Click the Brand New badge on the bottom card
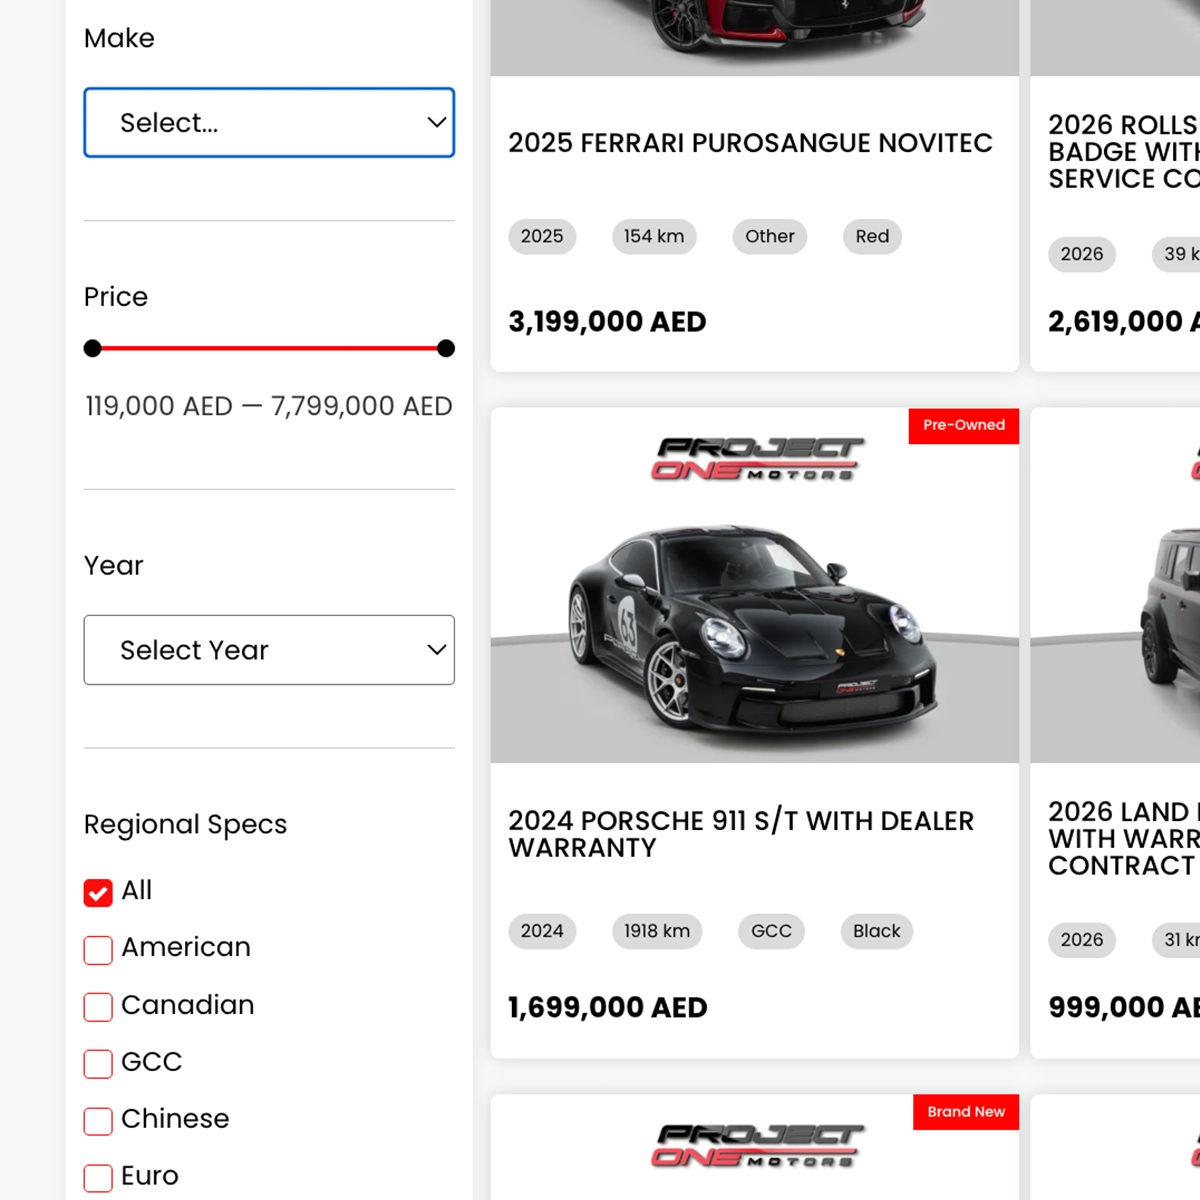Screen dimensions: 1200x1200 click(965, 1112)
